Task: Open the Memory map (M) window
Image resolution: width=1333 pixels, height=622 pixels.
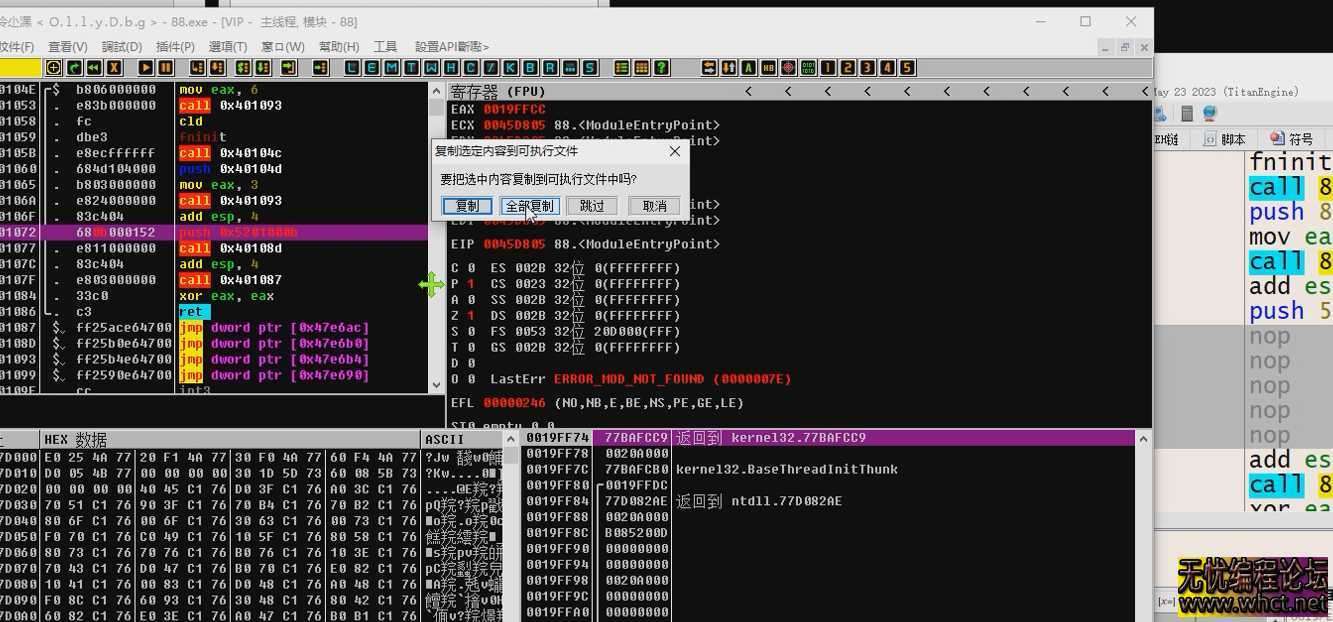Action: (391, 68)
